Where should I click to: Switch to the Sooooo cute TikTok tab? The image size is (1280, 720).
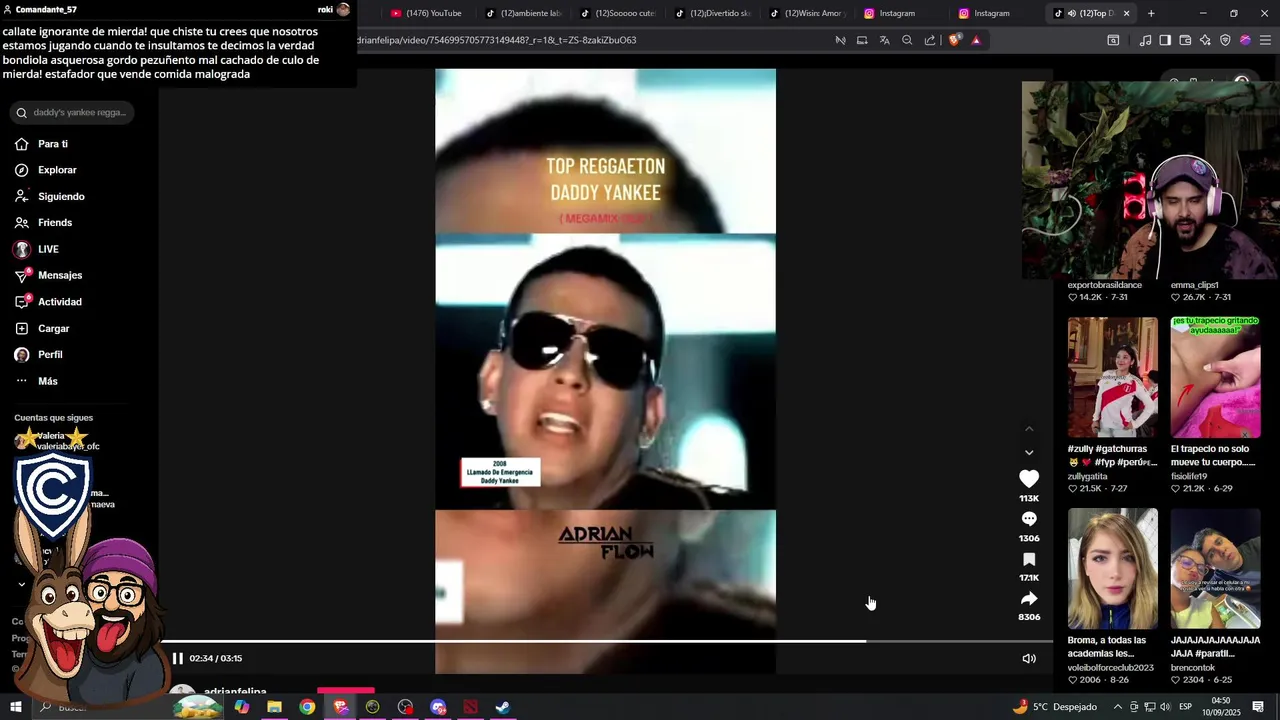(x=617, y=13)
